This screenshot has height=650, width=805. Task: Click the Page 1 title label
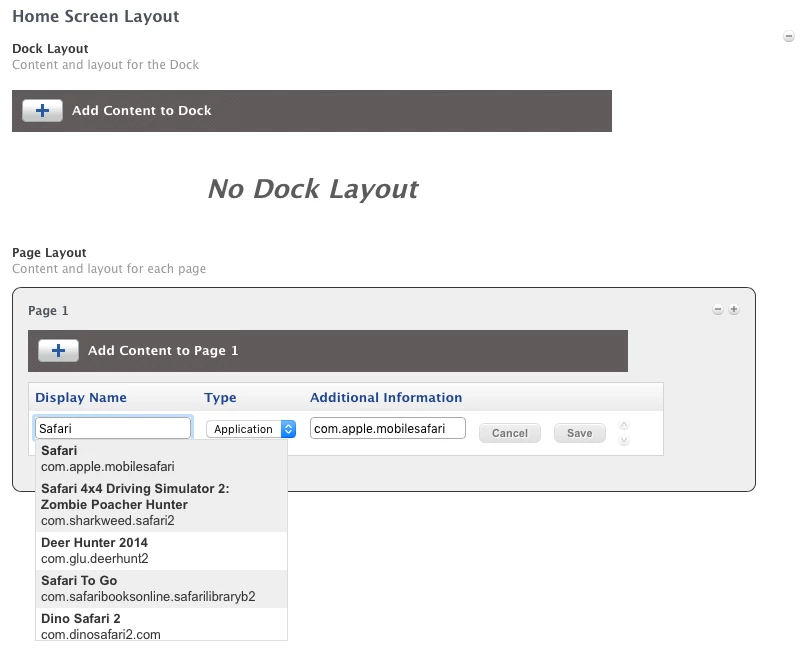pos(48,311)
